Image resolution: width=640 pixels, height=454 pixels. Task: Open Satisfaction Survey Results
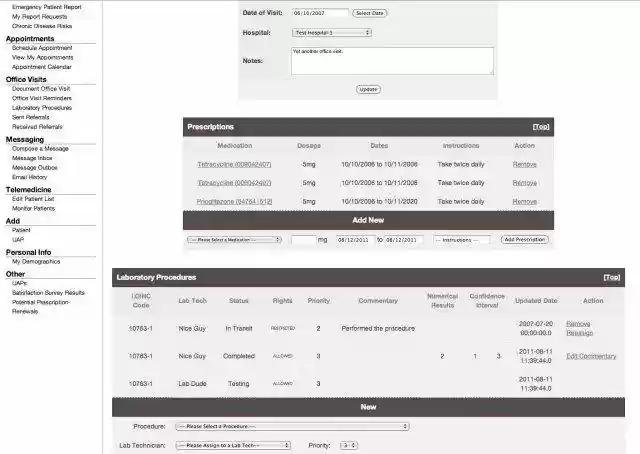pos(48,293)
